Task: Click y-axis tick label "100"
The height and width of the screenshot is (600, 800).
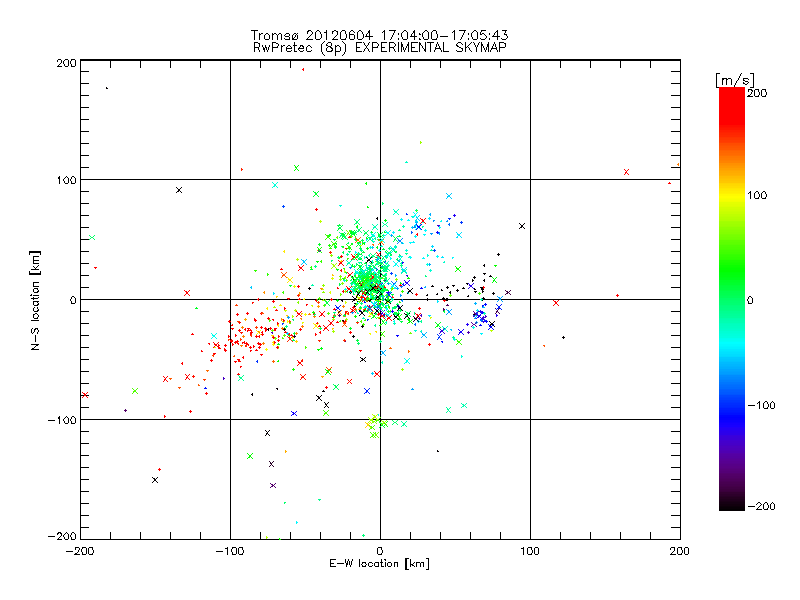Action: [x=66, y=181]
